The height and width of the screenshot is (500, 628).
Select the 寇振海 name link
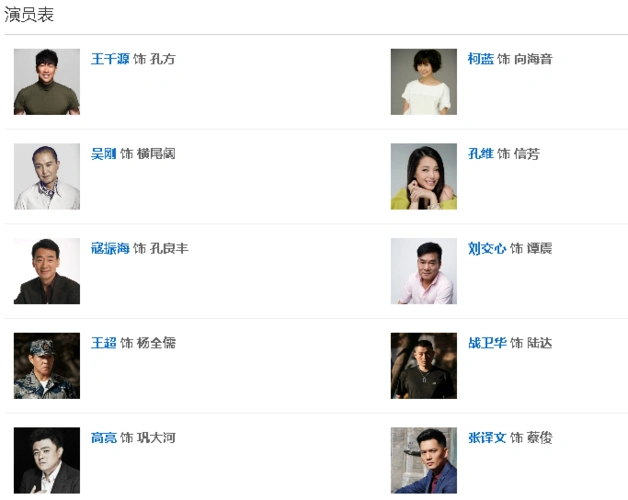(110, 248)
